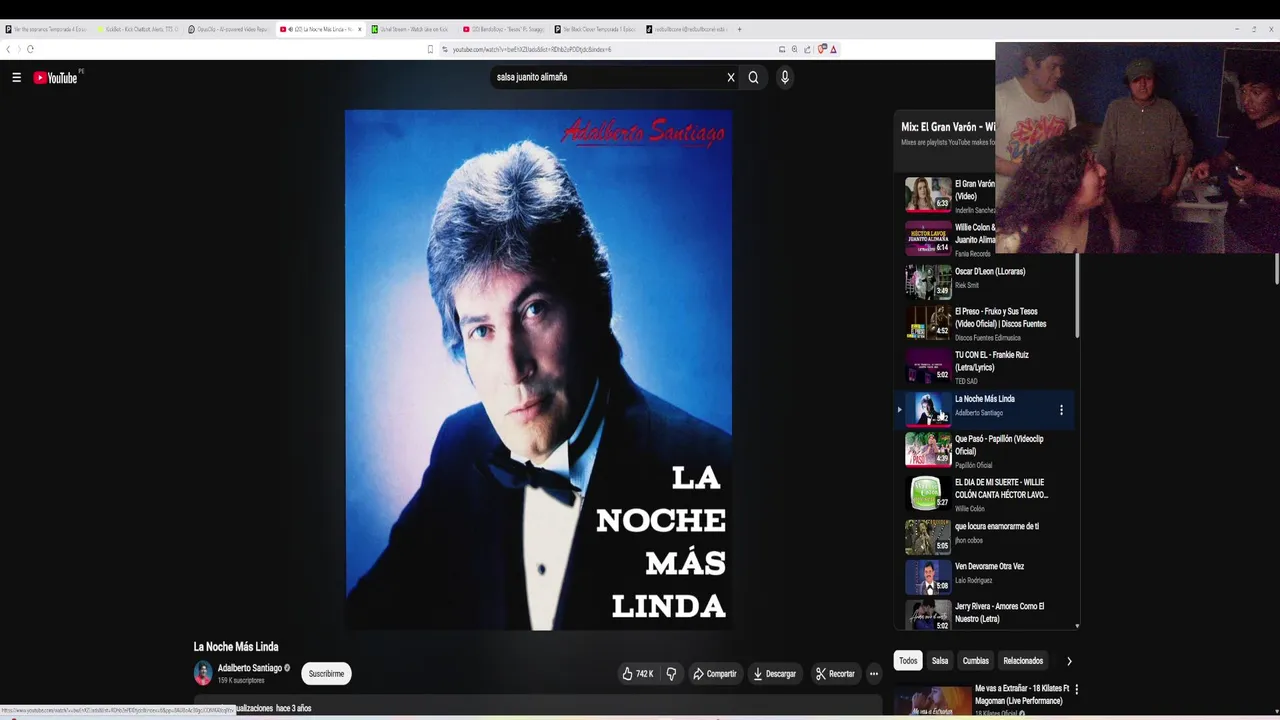Click the La Noche Más Linda video title
1280x720 pixels.
pos(236,647)
